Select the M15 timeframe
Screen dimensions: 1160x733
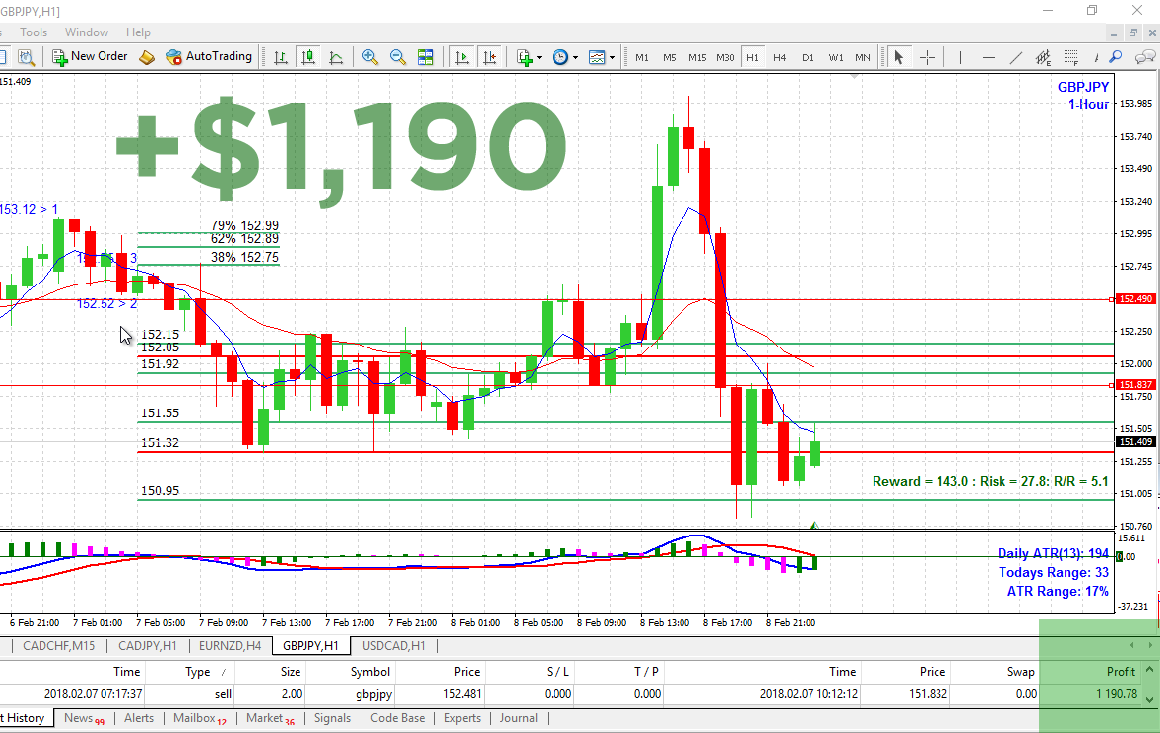(x=697, y=57)
